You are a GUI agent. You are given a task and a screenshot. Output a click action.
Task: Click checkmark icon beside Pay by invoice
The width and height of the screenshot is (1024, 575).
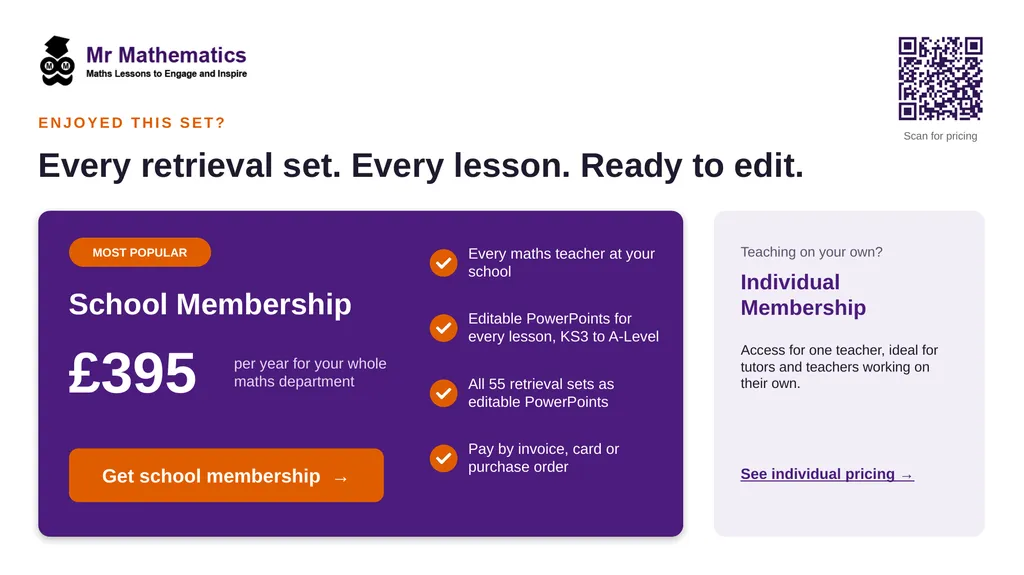click(443, 458)
